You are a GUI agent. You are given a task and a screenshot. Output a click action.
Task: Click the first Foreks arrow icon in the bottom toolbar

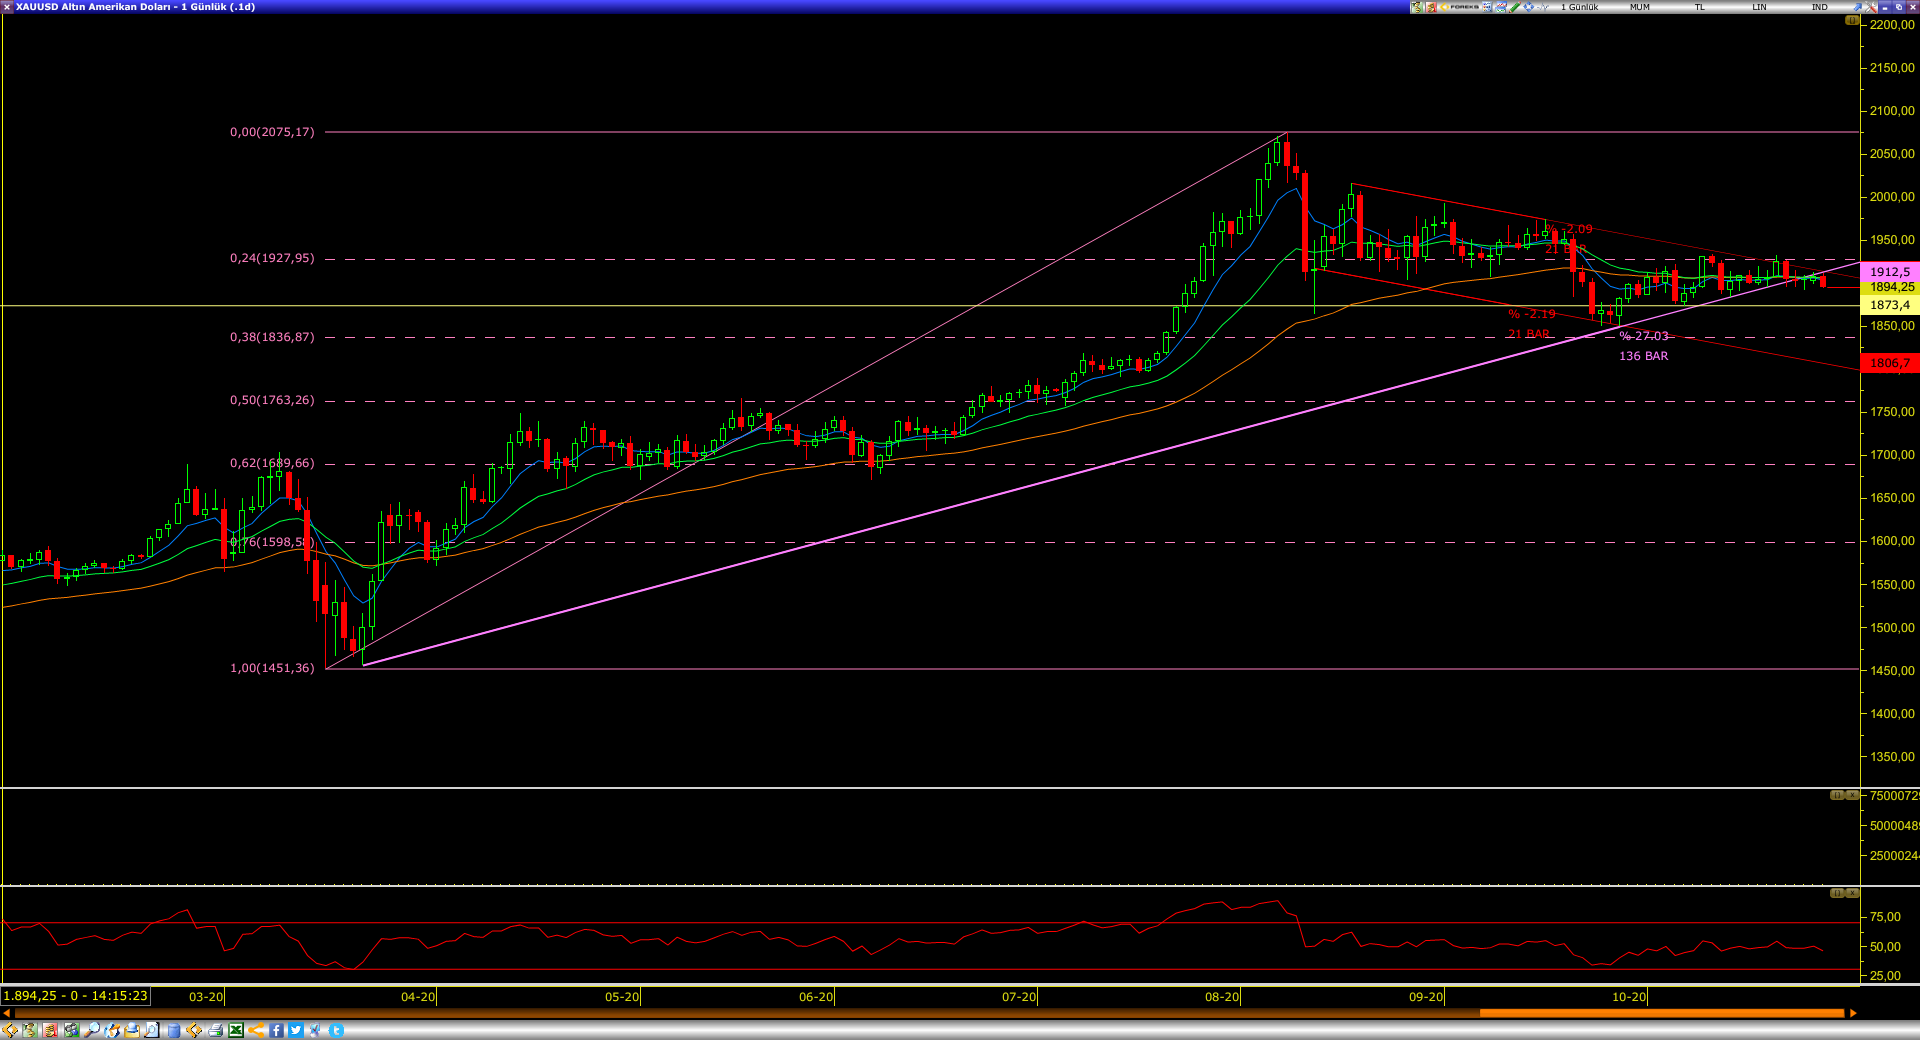[10, 1030]
